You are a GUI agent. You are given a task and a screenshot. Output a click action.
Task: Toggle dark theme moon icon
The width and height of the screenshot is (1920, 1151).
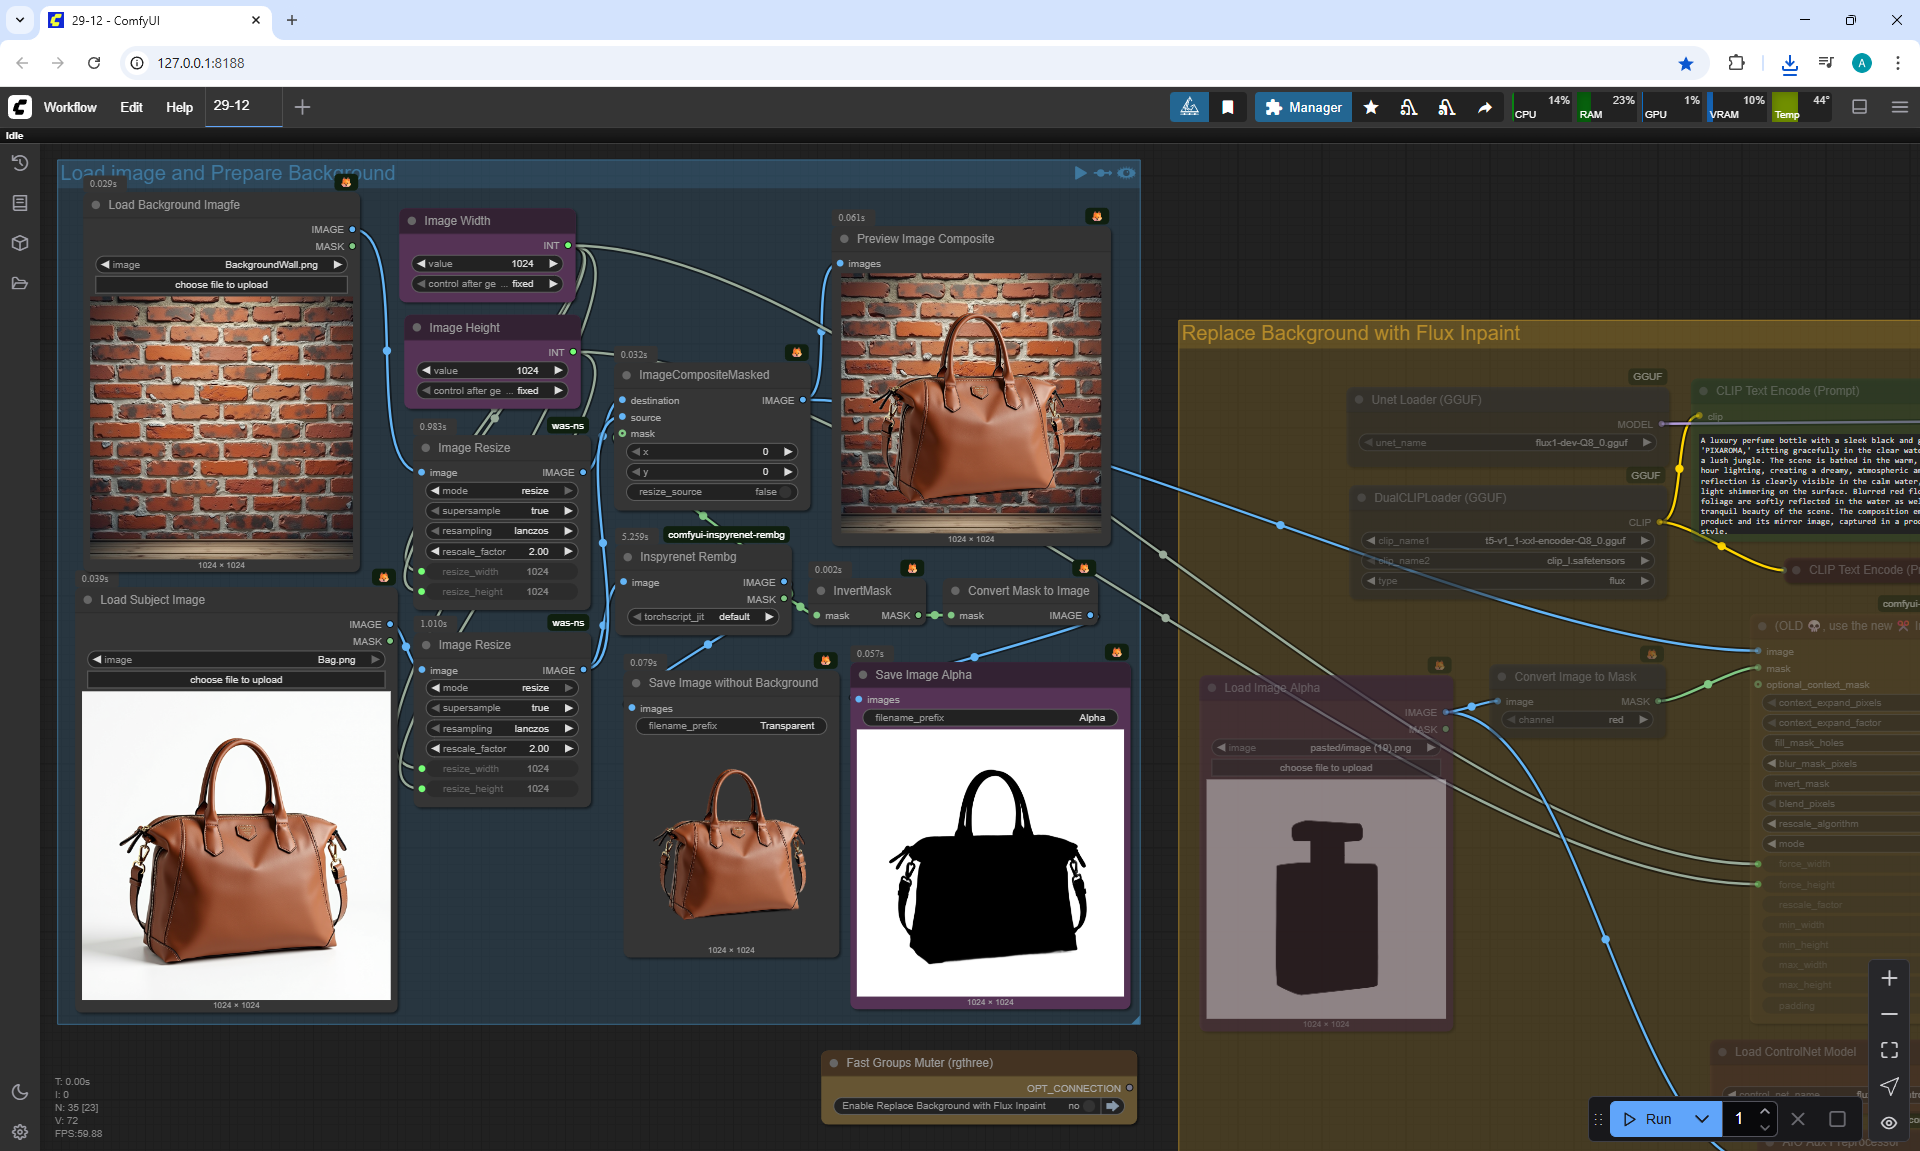[x=19, y=1092]
